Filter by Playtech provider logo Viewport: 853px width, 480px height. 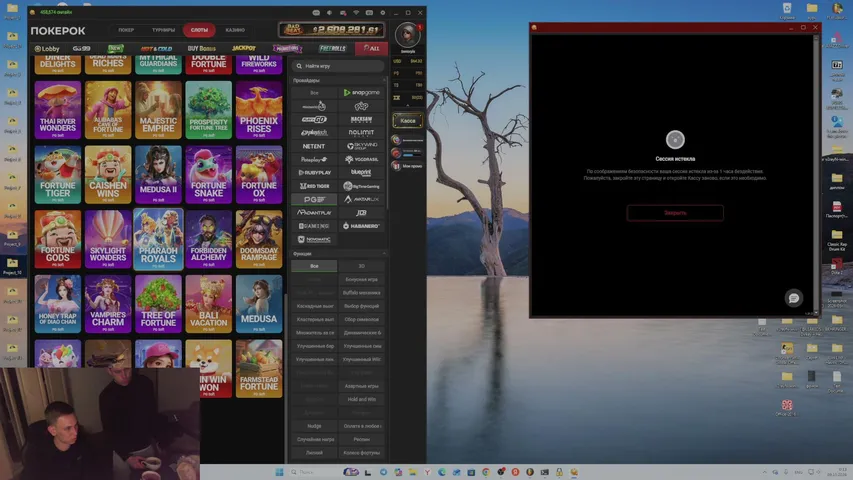314,133
